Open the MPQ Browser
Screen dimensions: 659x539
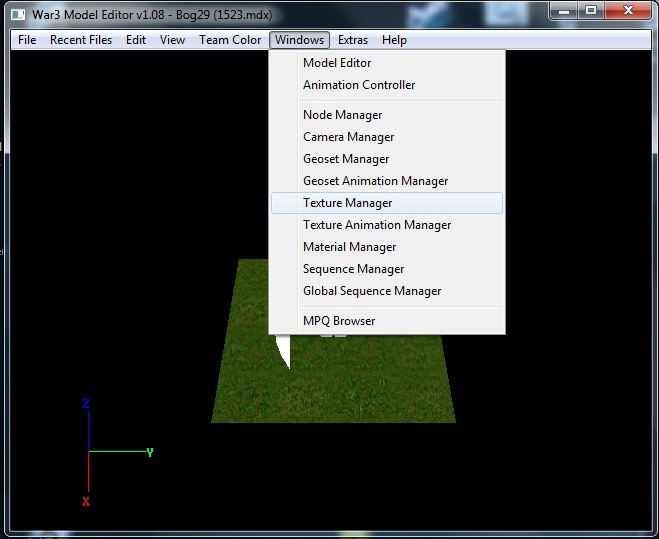(x=387, y=321)
